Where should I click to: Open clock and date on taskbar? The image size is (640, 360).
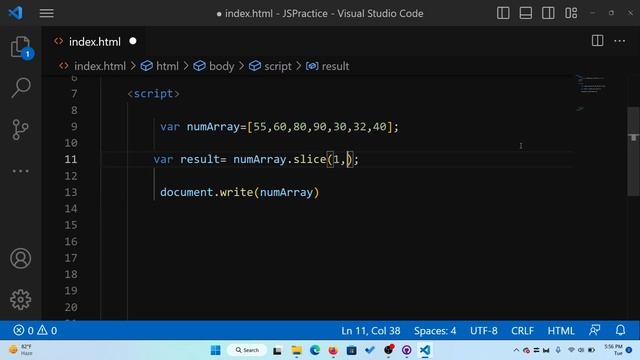coord(613,350)
